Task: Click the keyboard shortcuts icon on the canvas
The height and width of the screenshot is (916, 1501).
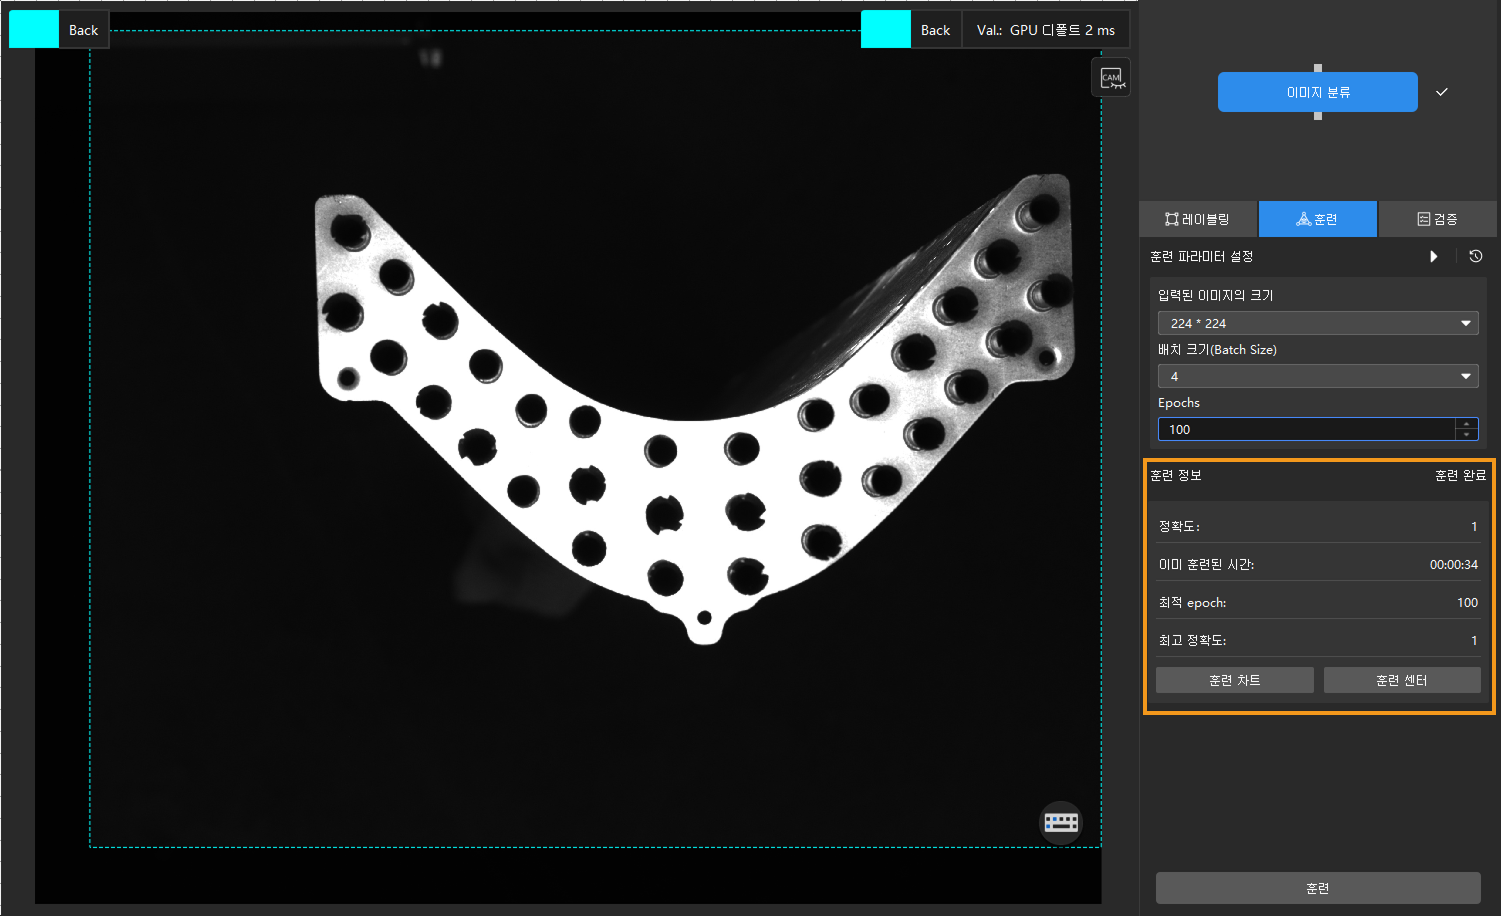Action: [x=1061, y=822]
